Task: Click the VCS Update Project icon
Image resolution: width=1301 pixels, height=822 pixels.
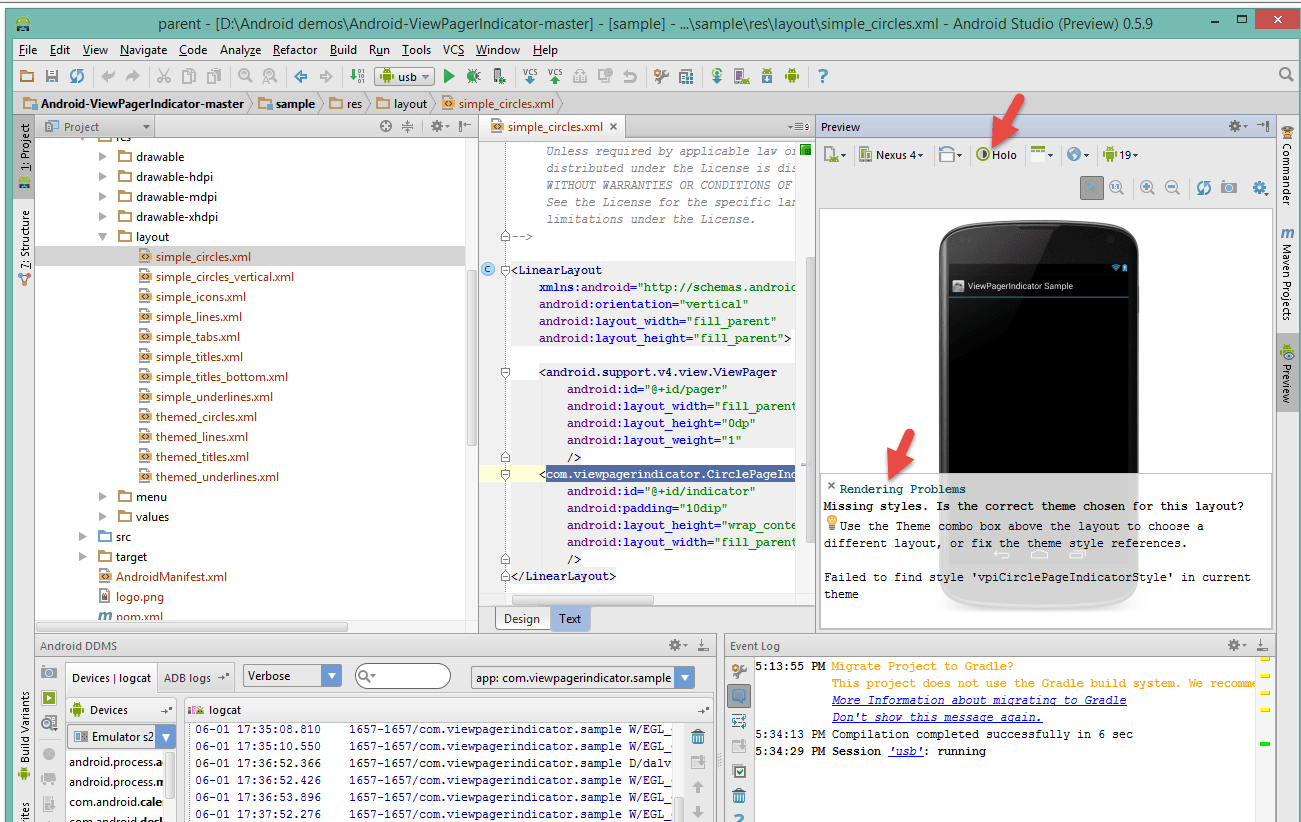Action: (x=530, y=76)
